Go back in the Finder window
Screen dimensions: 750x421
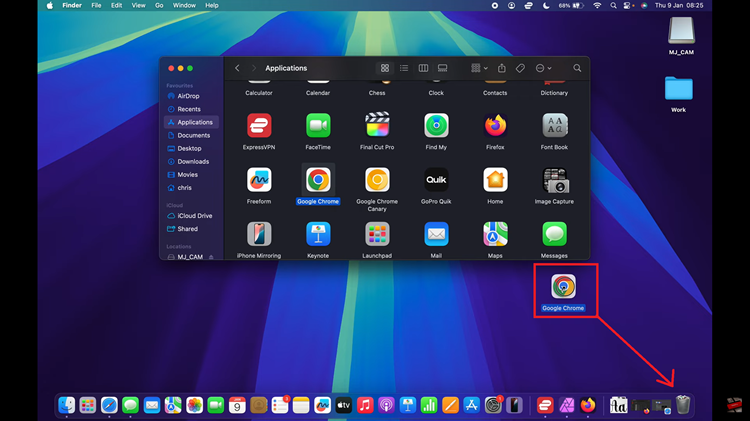click(x=237, y=68)
